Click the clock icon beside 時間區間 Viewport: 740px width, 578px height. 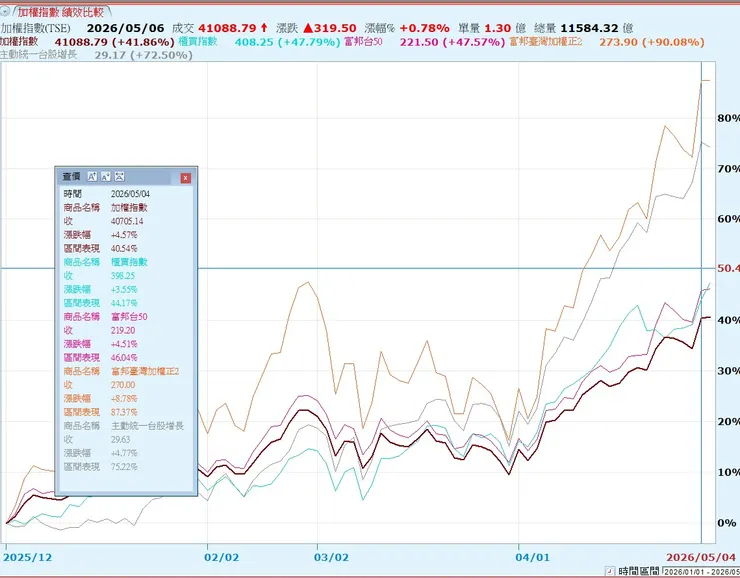(x=610, y=571)
